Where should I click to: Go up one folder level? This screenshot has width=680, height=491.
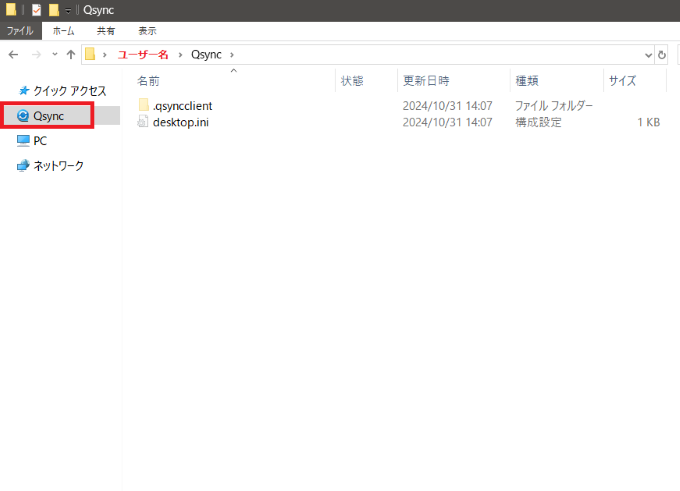tap(71, 55)
